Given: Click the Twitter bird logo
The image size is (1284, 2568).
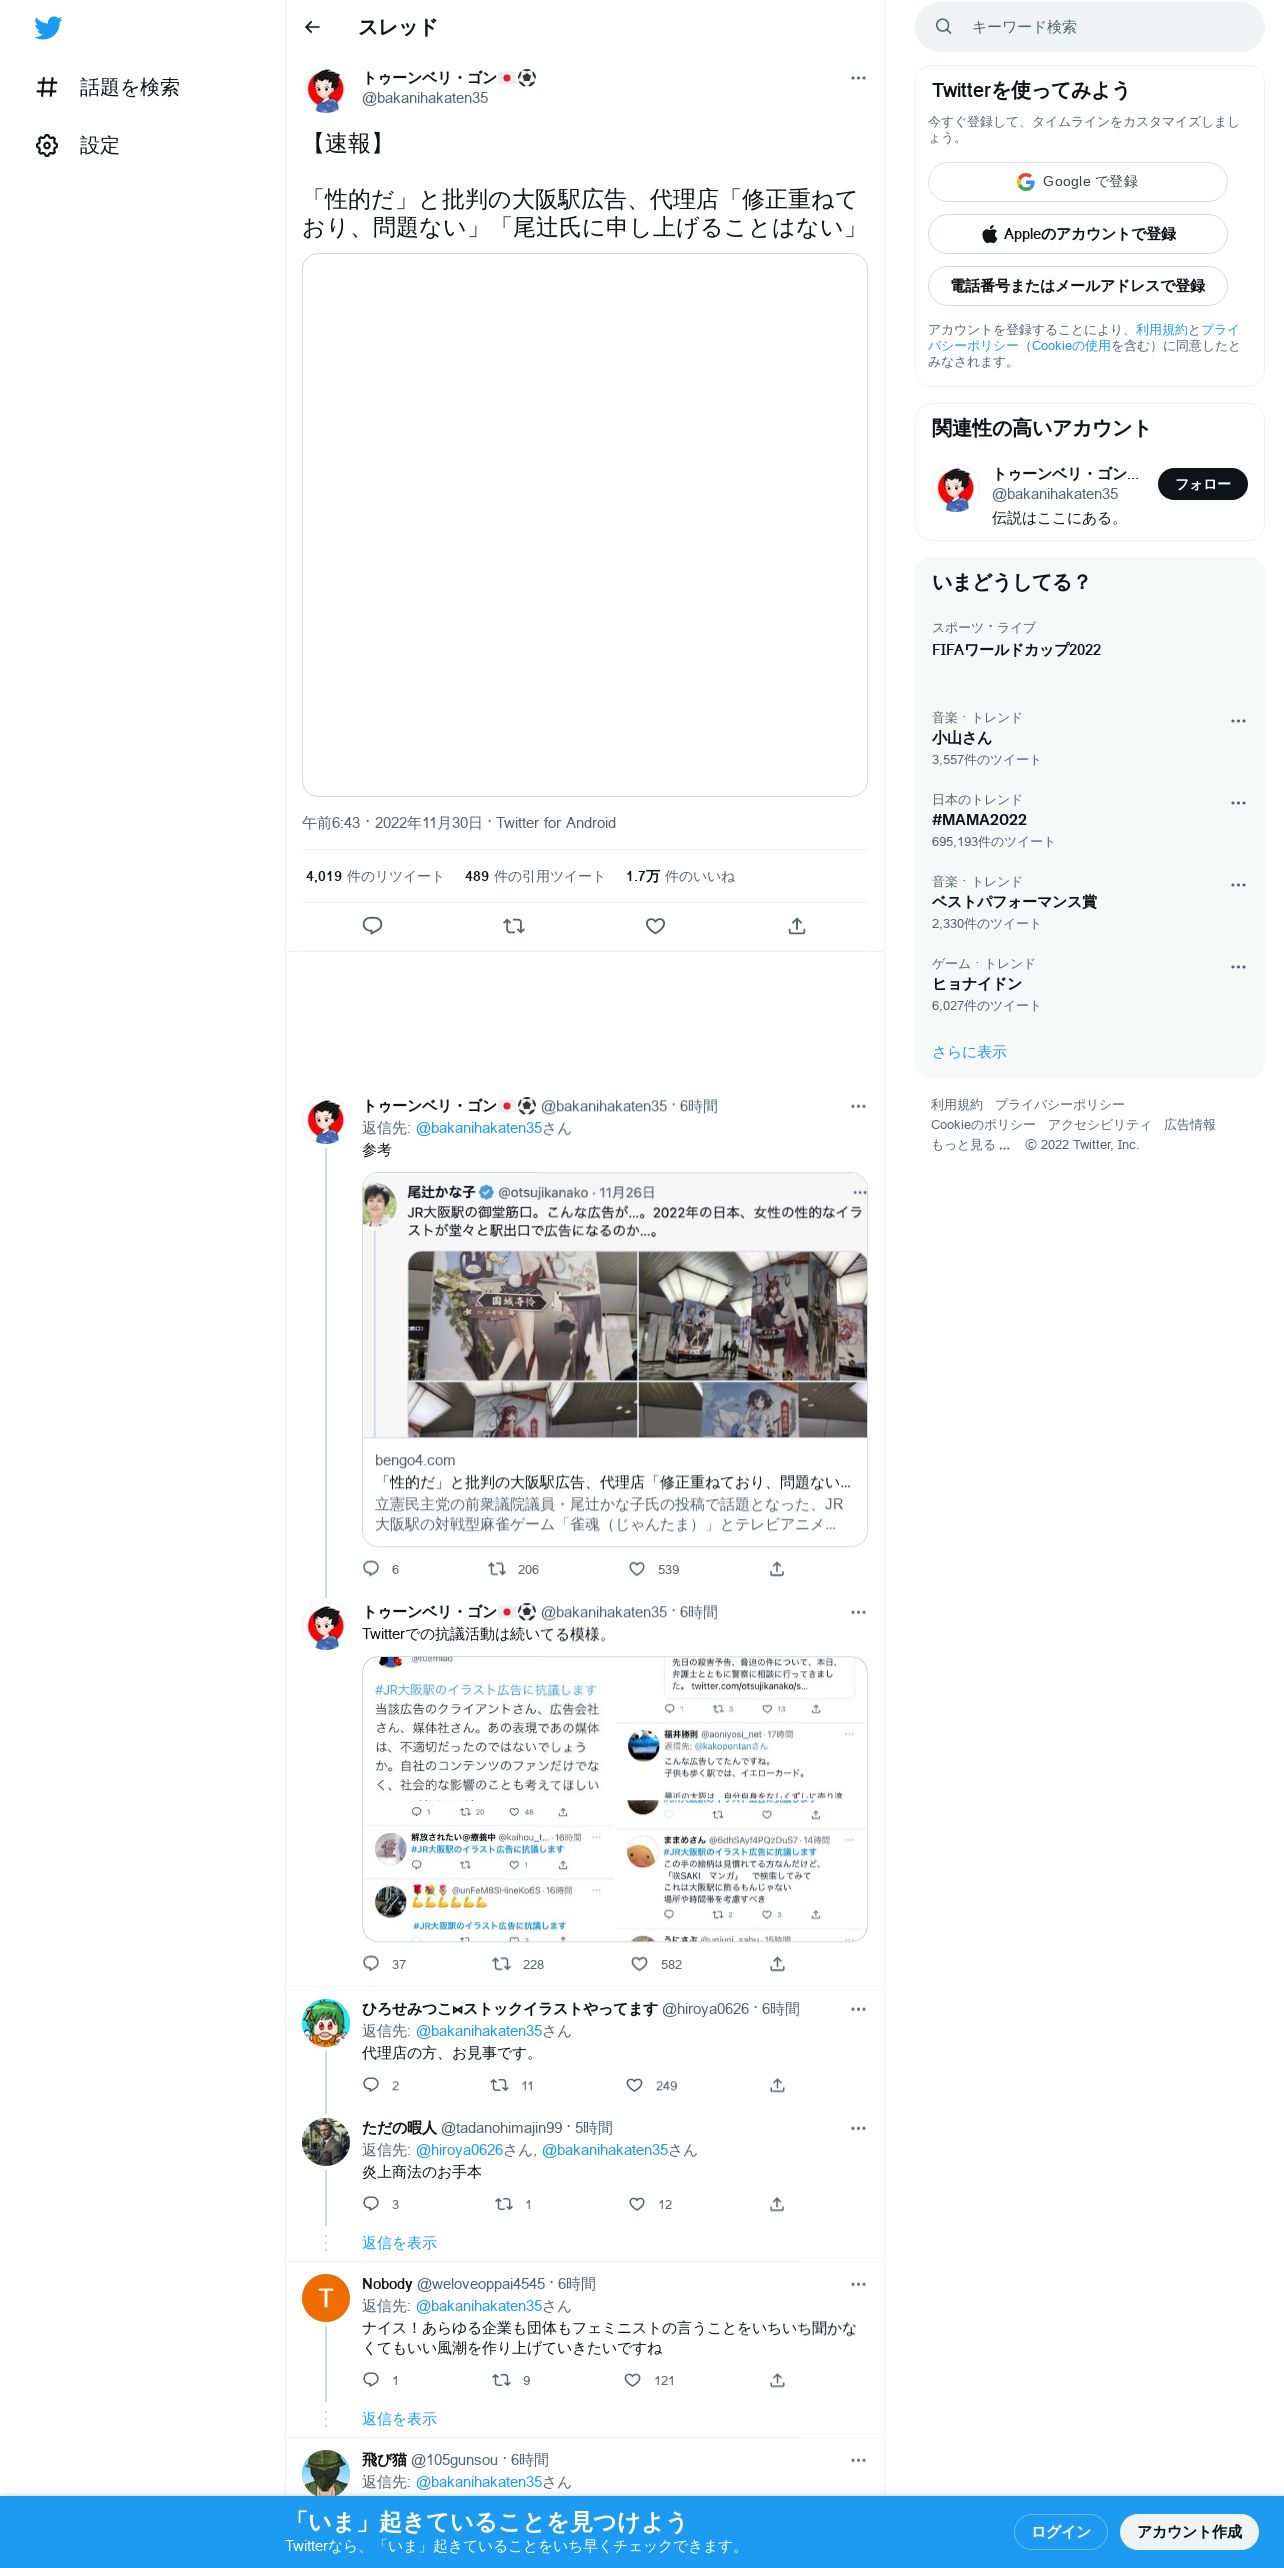Looking at the screenshot, I should (x=48, y=28).
